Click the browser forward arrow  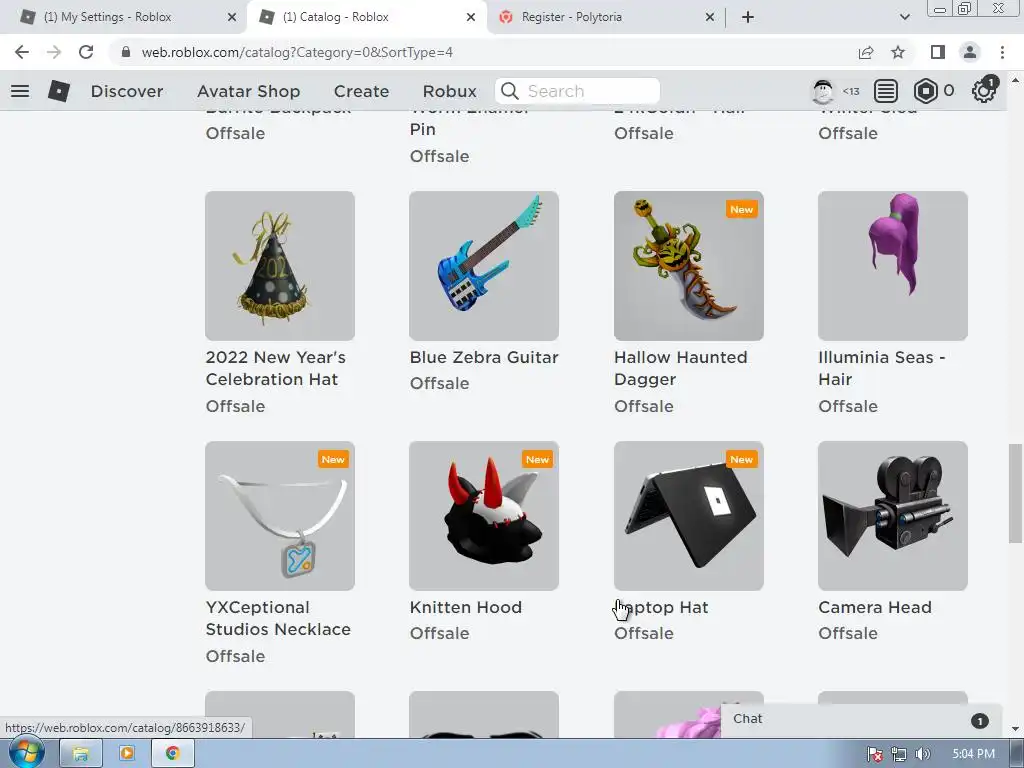tap(54, 52)
